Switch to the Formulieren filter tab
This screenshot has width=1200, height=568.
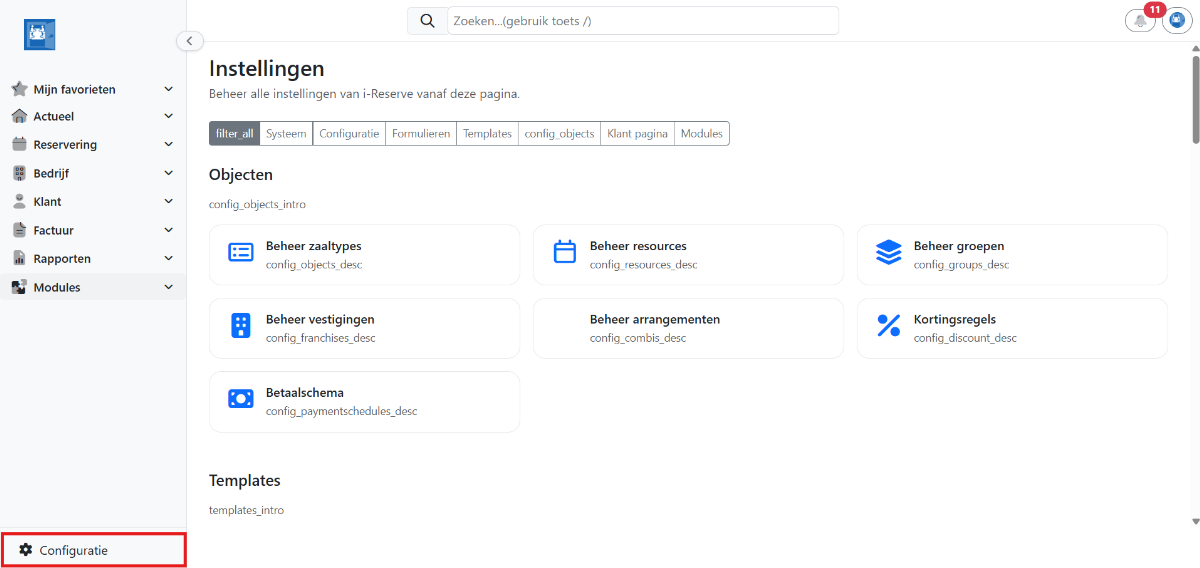[421, 134]
